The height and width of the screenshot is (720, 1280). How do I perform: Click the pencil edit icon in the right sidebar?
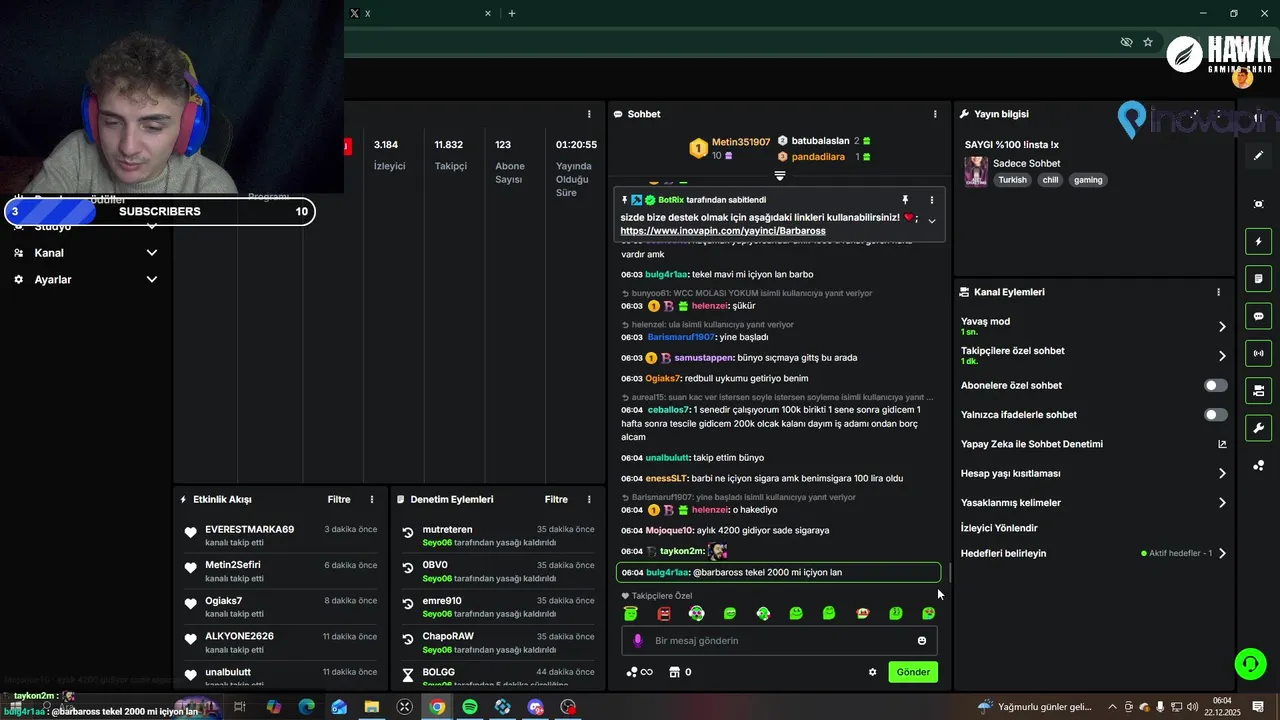(x=1259, y=155)
